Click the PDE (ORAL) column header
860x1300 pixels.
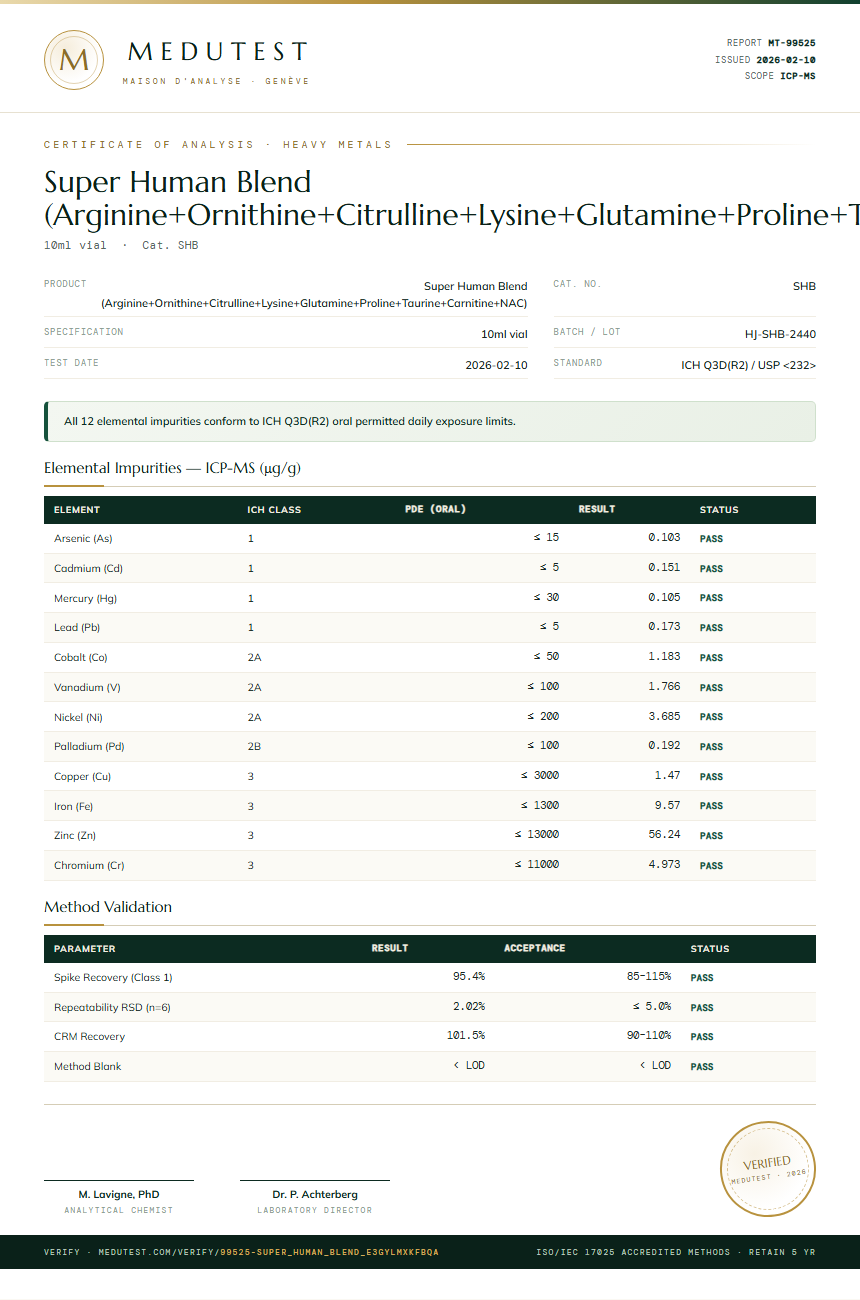tap(435, 510)
